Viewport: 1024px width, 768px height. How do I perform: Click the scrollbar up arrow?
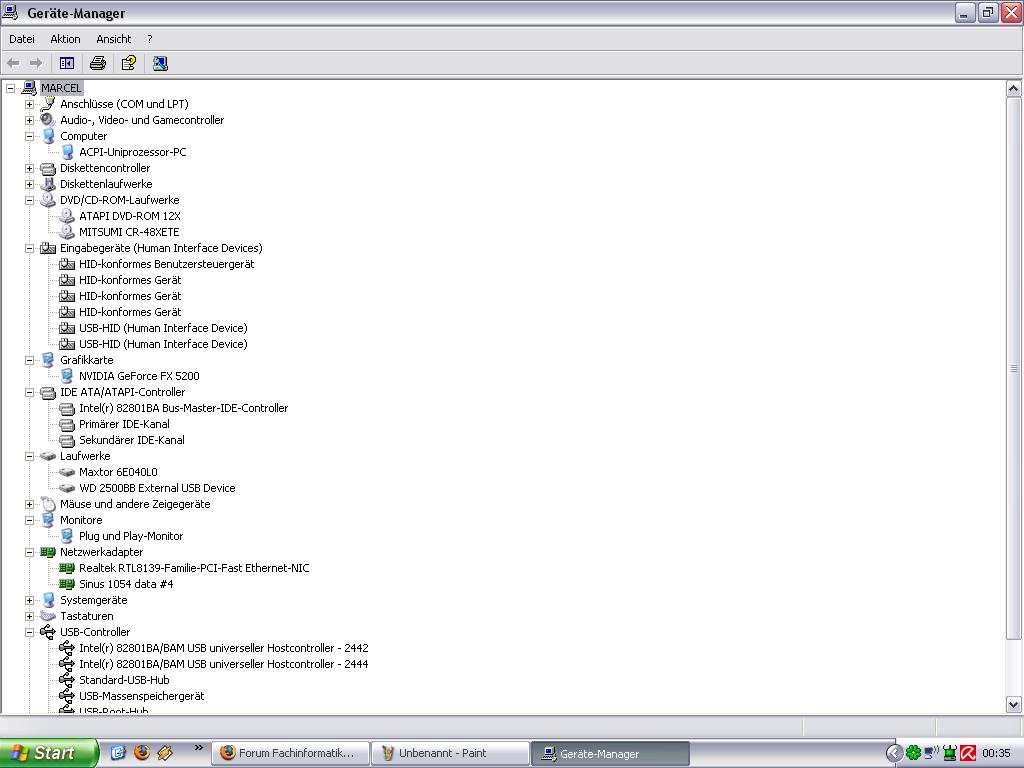coord(1014,88)
